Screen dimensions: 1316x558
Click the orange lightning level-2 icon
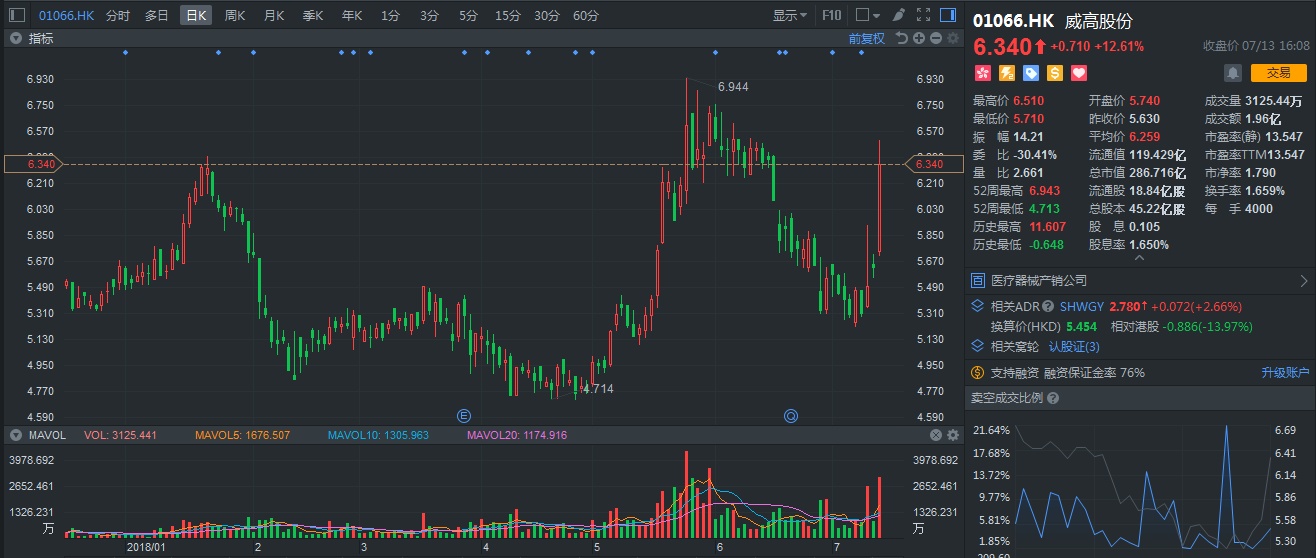click(x=1006, y=72)
